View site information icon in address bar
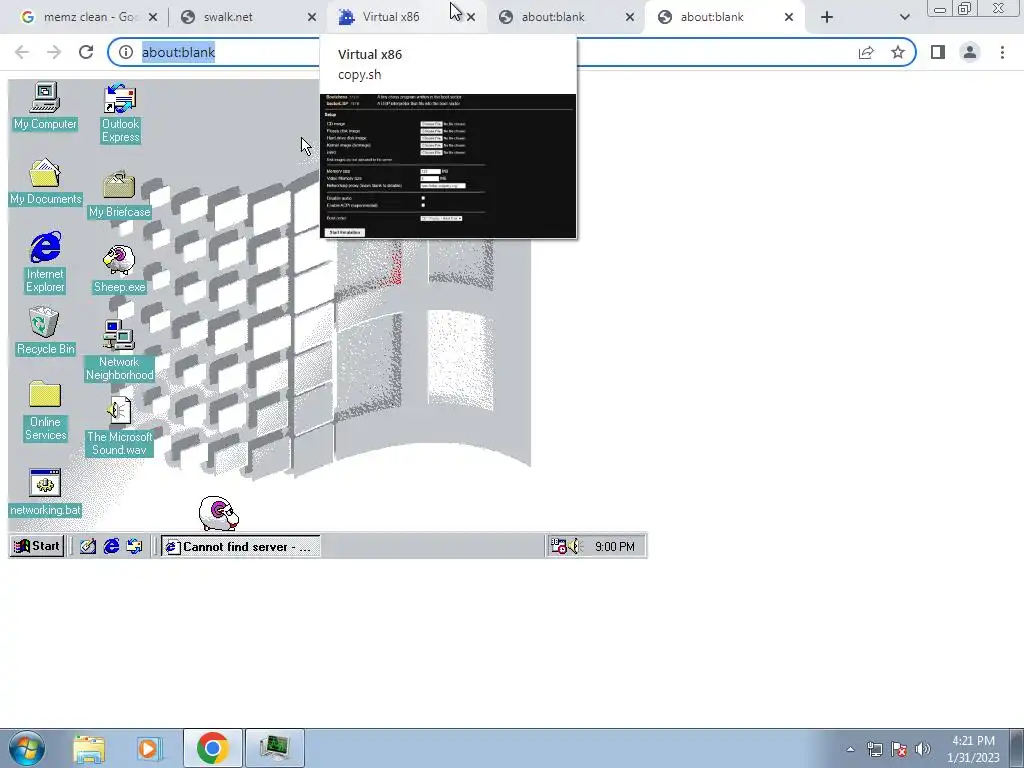This screenshot has height=768, width=1024. tap(125, 52)
